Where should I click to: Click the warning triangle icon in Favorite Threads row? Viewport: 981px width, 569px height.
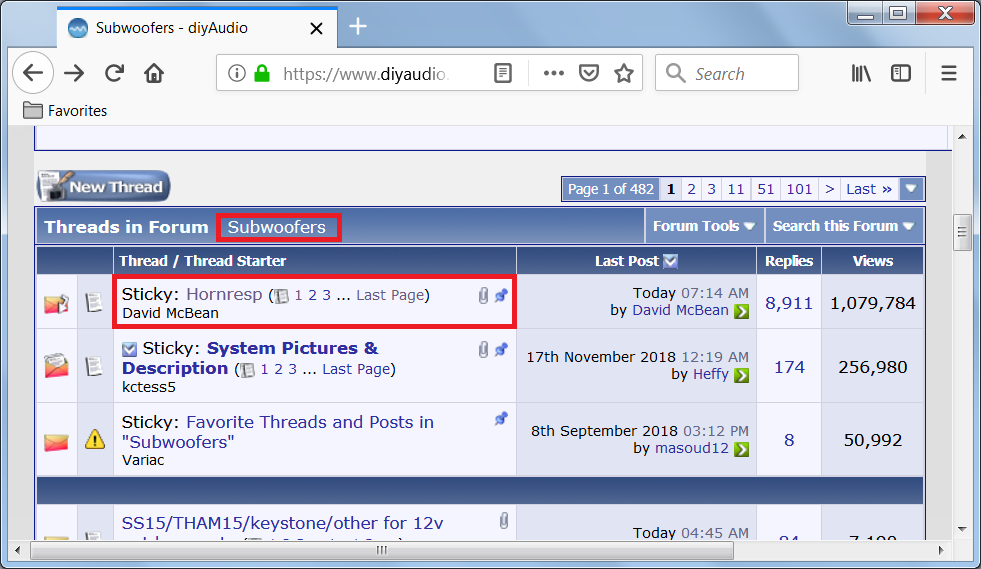point(95,439)
